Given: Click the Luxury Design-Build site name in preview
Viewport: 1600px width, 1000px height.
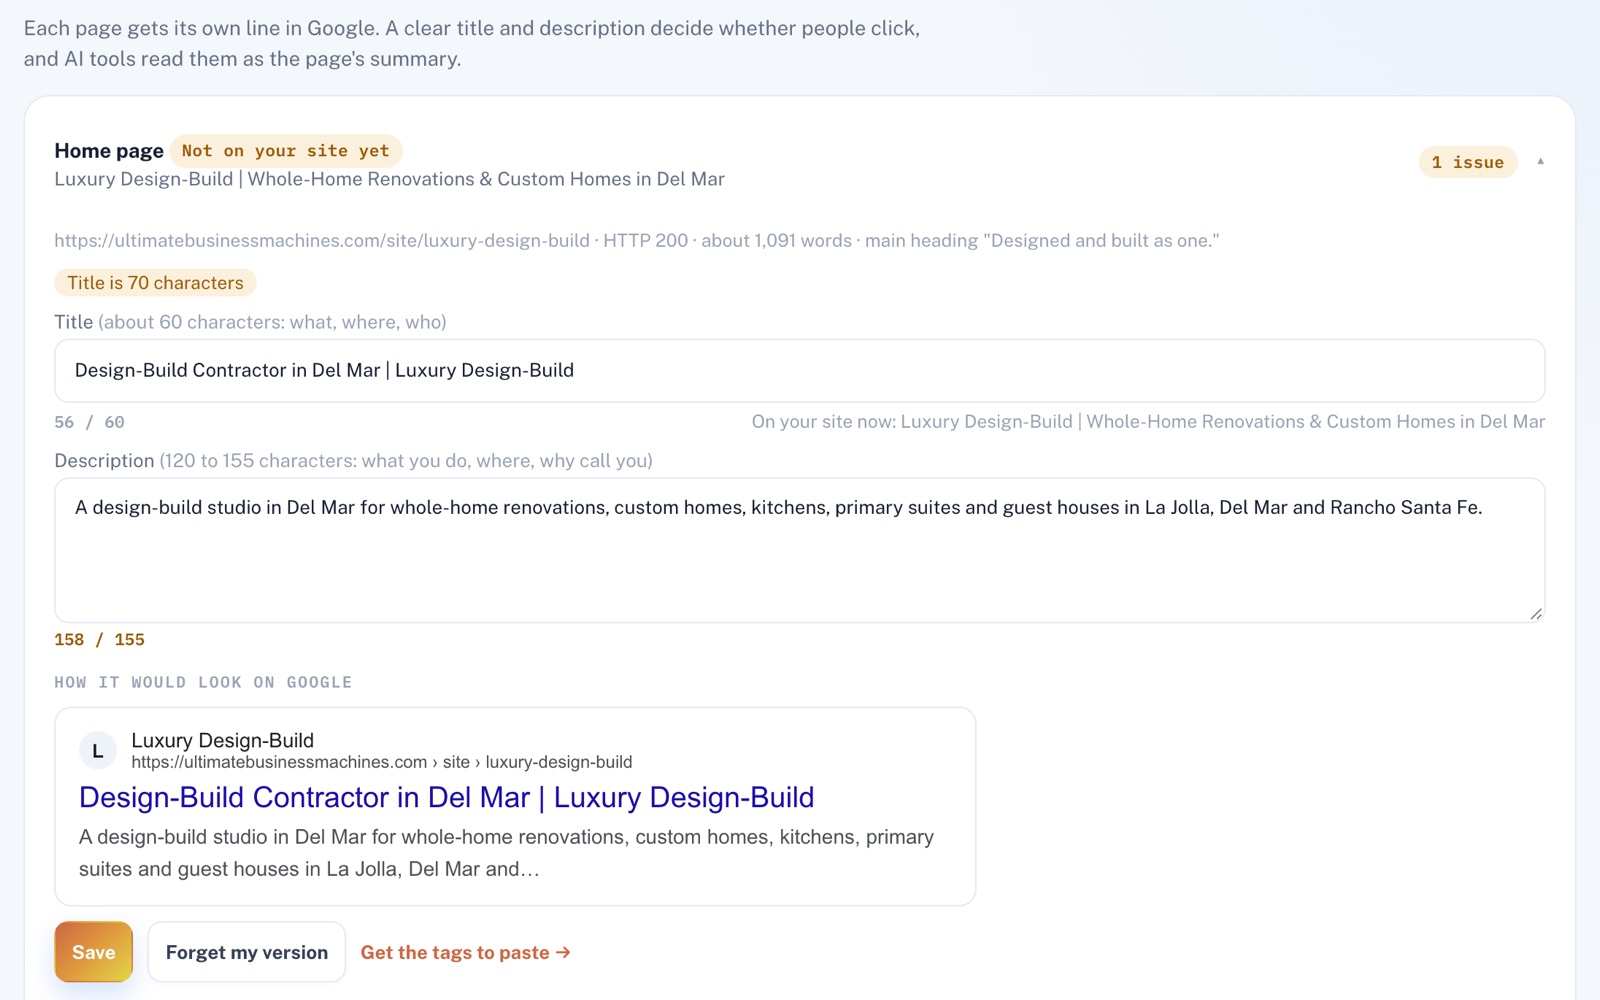Looking at the screenshot, I should (x=222, y=740).
